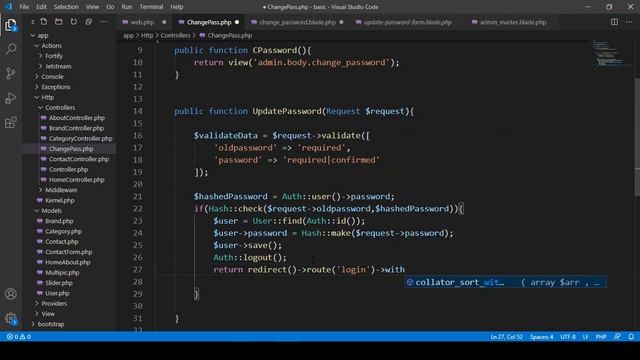Click the code minimap preview

click(608, 53)
